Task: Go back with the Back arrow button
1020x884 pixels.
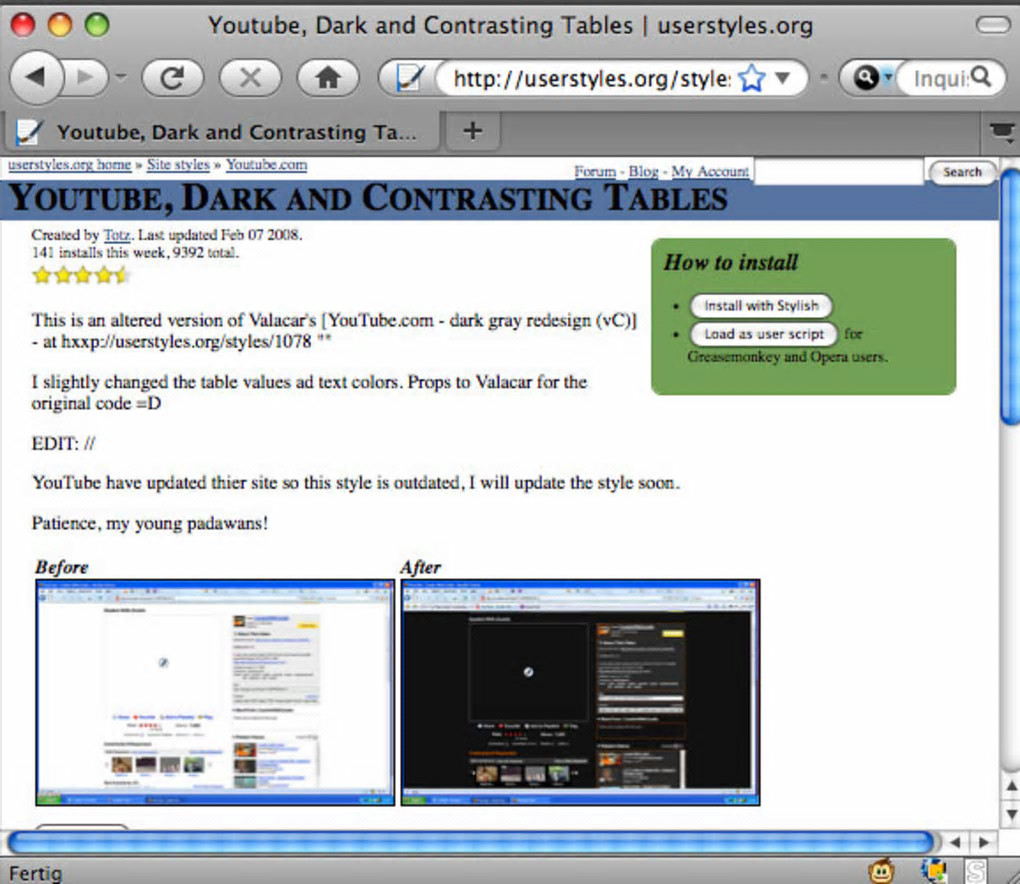Action: [37, 77]
